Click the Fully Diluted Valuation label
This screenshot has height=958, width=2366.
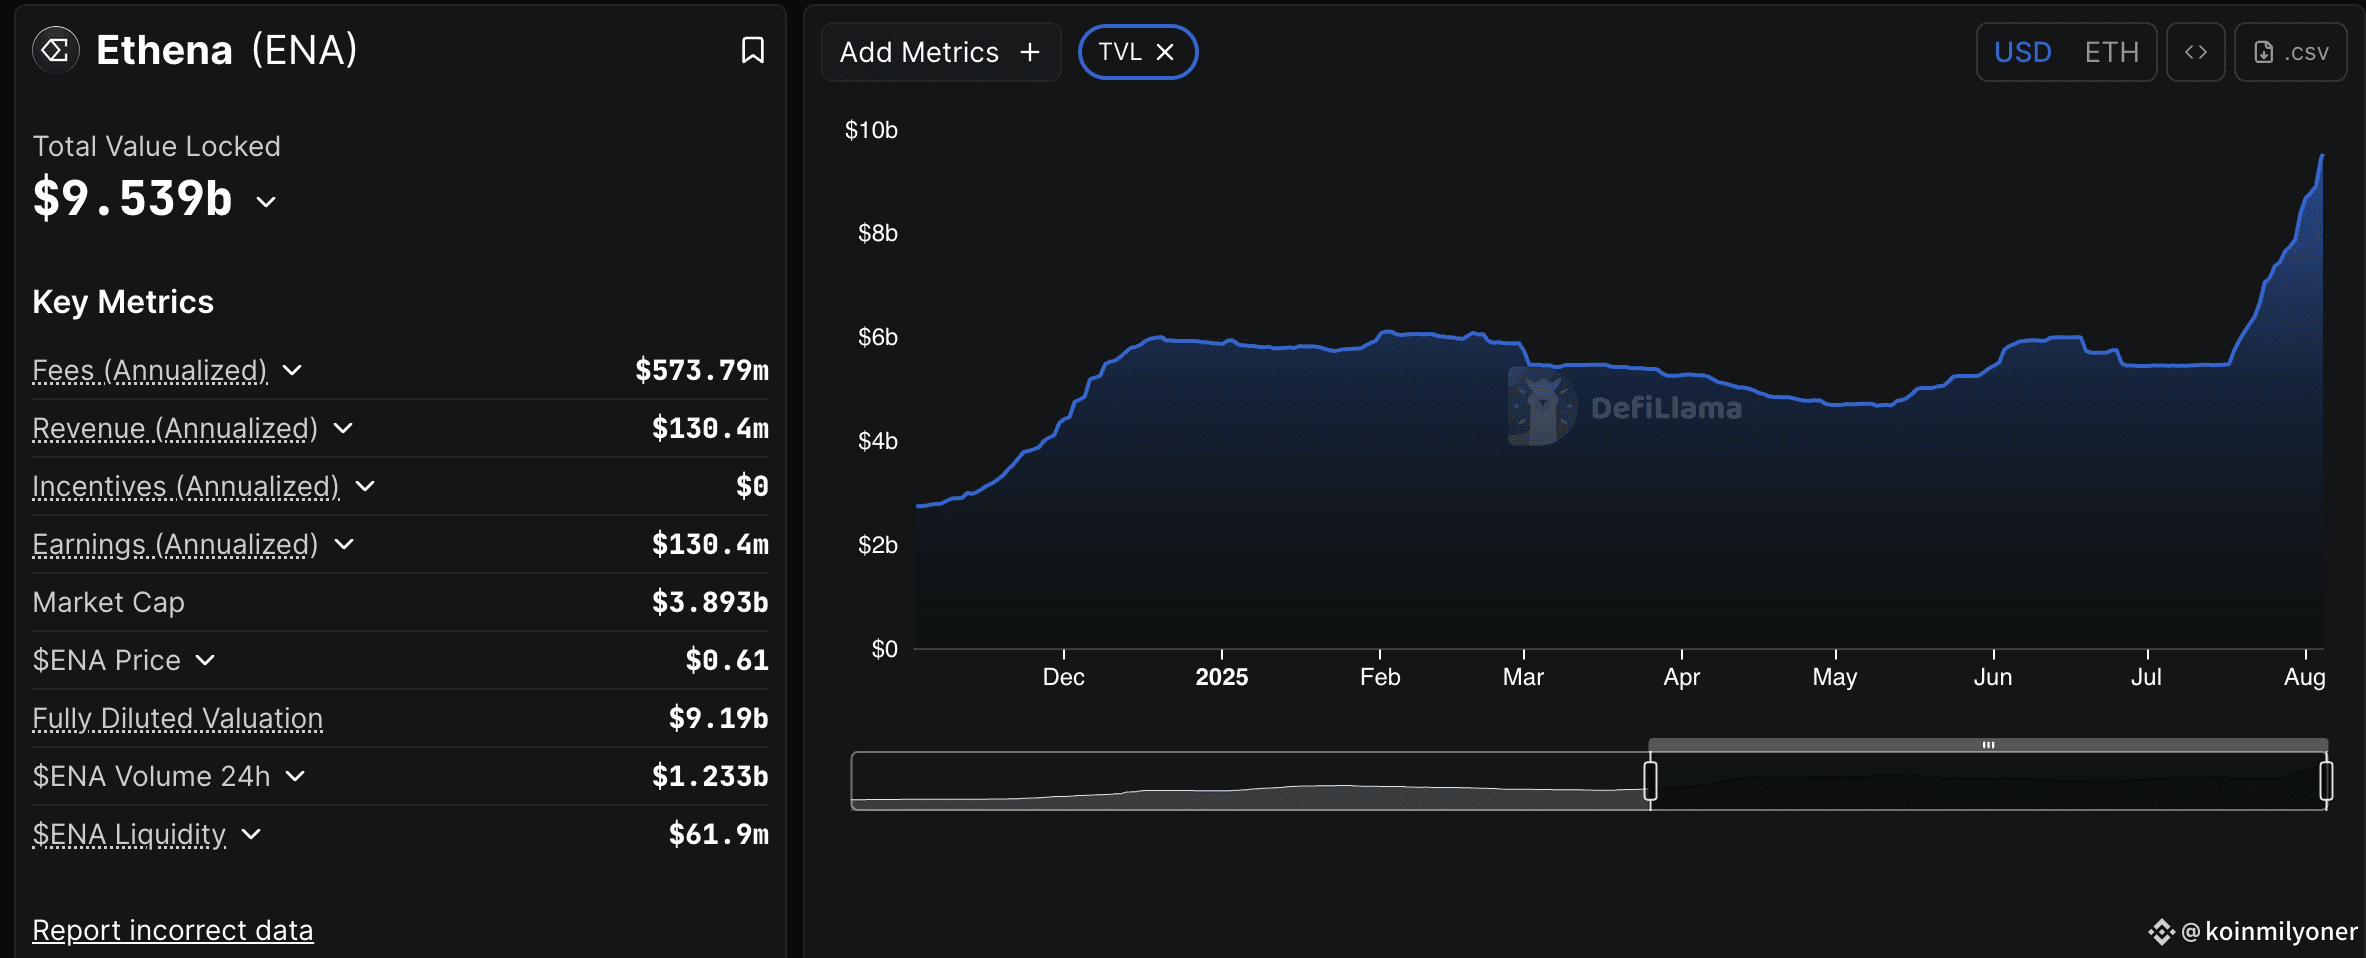[x=177, y=718]
